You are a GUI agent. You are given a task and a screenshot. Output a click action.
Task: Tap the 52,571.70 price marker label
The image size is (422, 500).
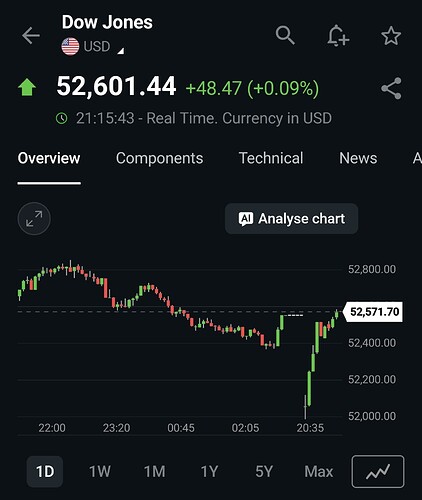click(373, 312)
